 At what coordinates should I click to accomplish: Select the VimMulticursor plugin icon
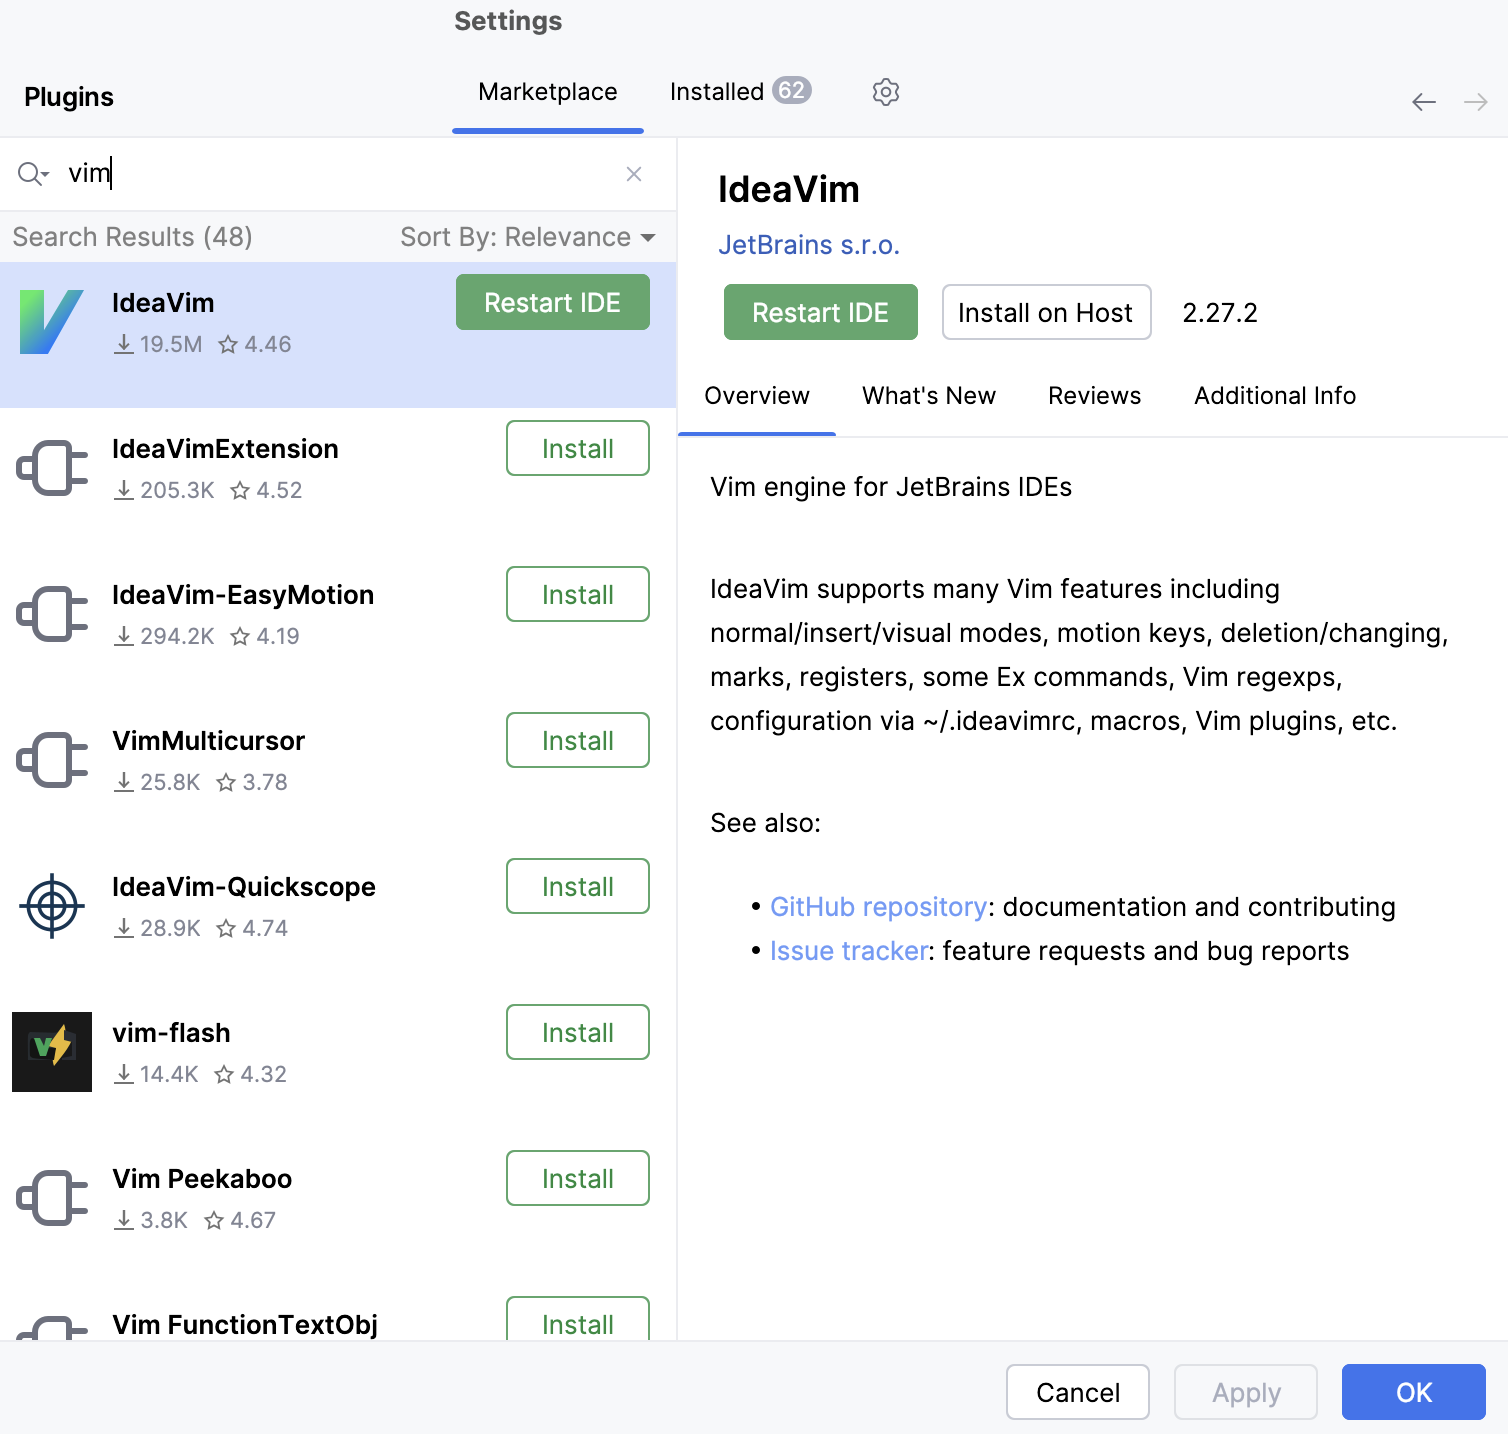pos(52,759)
